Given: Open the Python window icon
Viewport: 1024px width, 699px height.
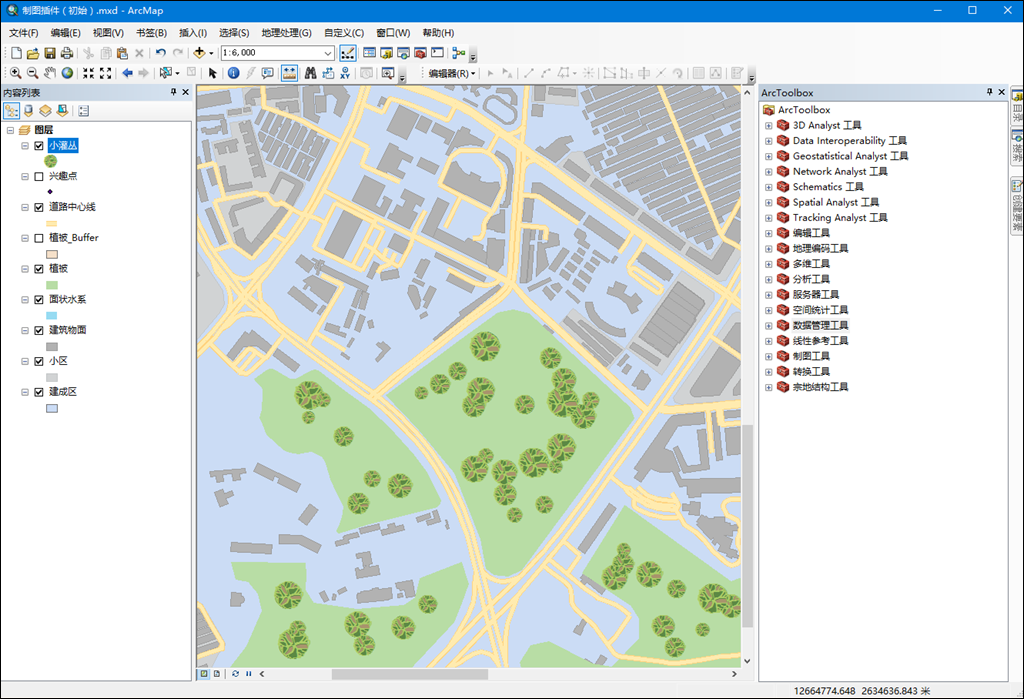Looking at the screenshot, I should pyautogui.click(x=438, y=53).
